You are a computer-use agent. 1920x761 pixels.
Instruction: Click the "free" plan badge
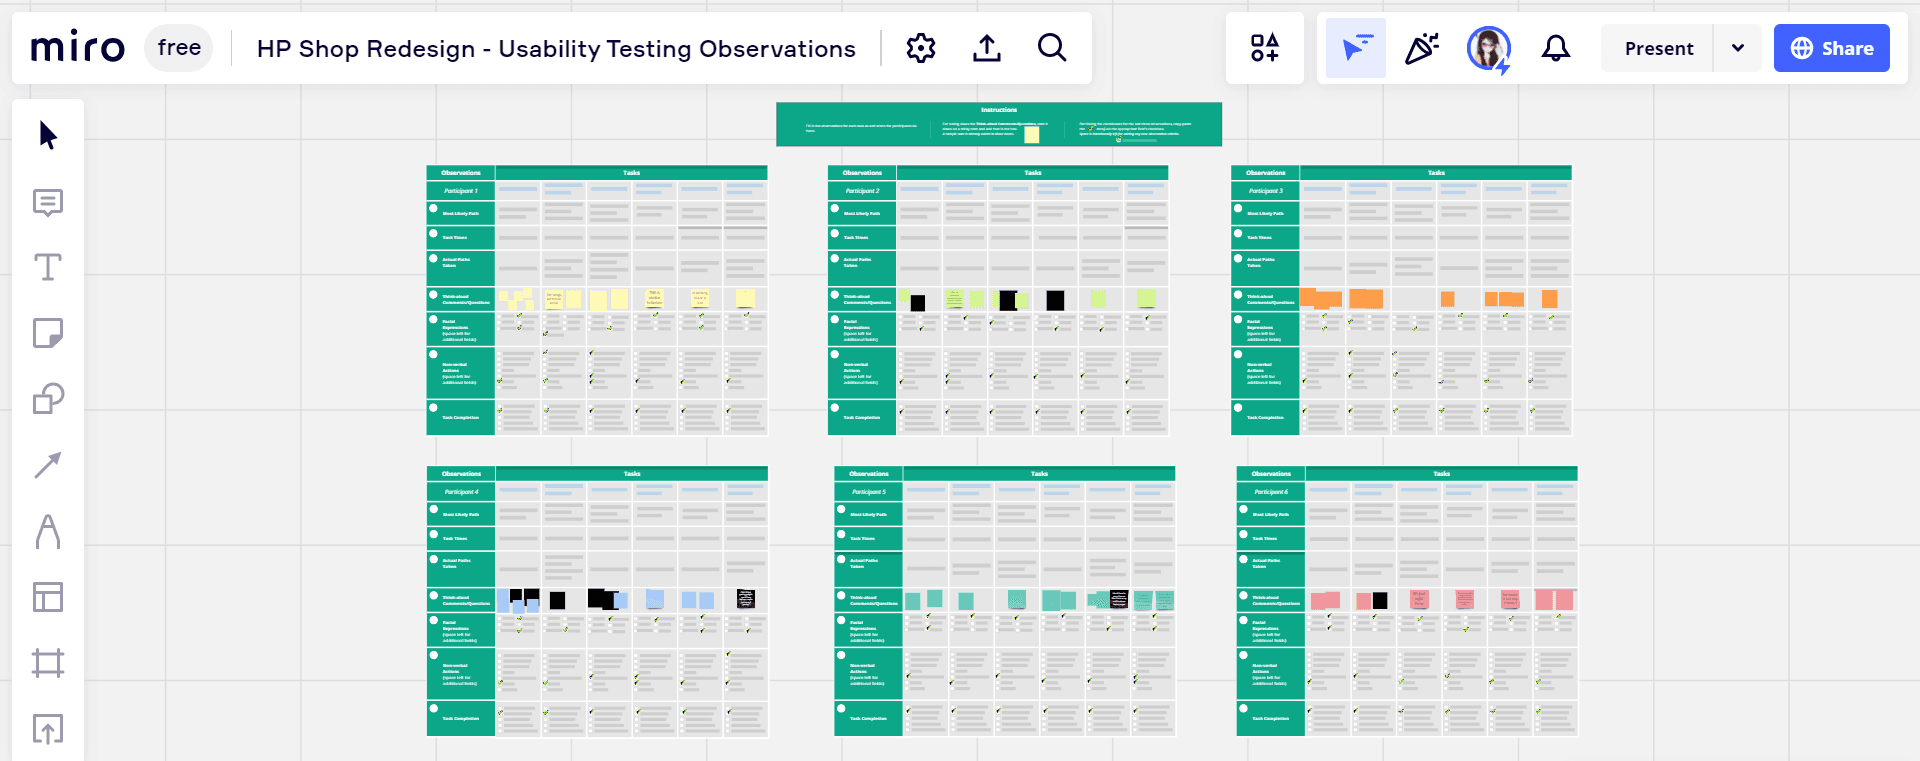(x=179, y=48)
